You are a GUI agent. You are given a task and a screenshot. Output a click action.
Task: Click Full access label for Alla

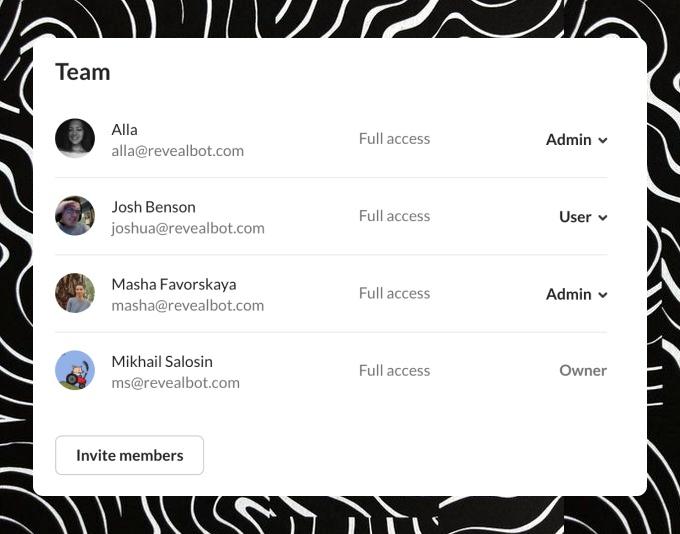(395, 139)
